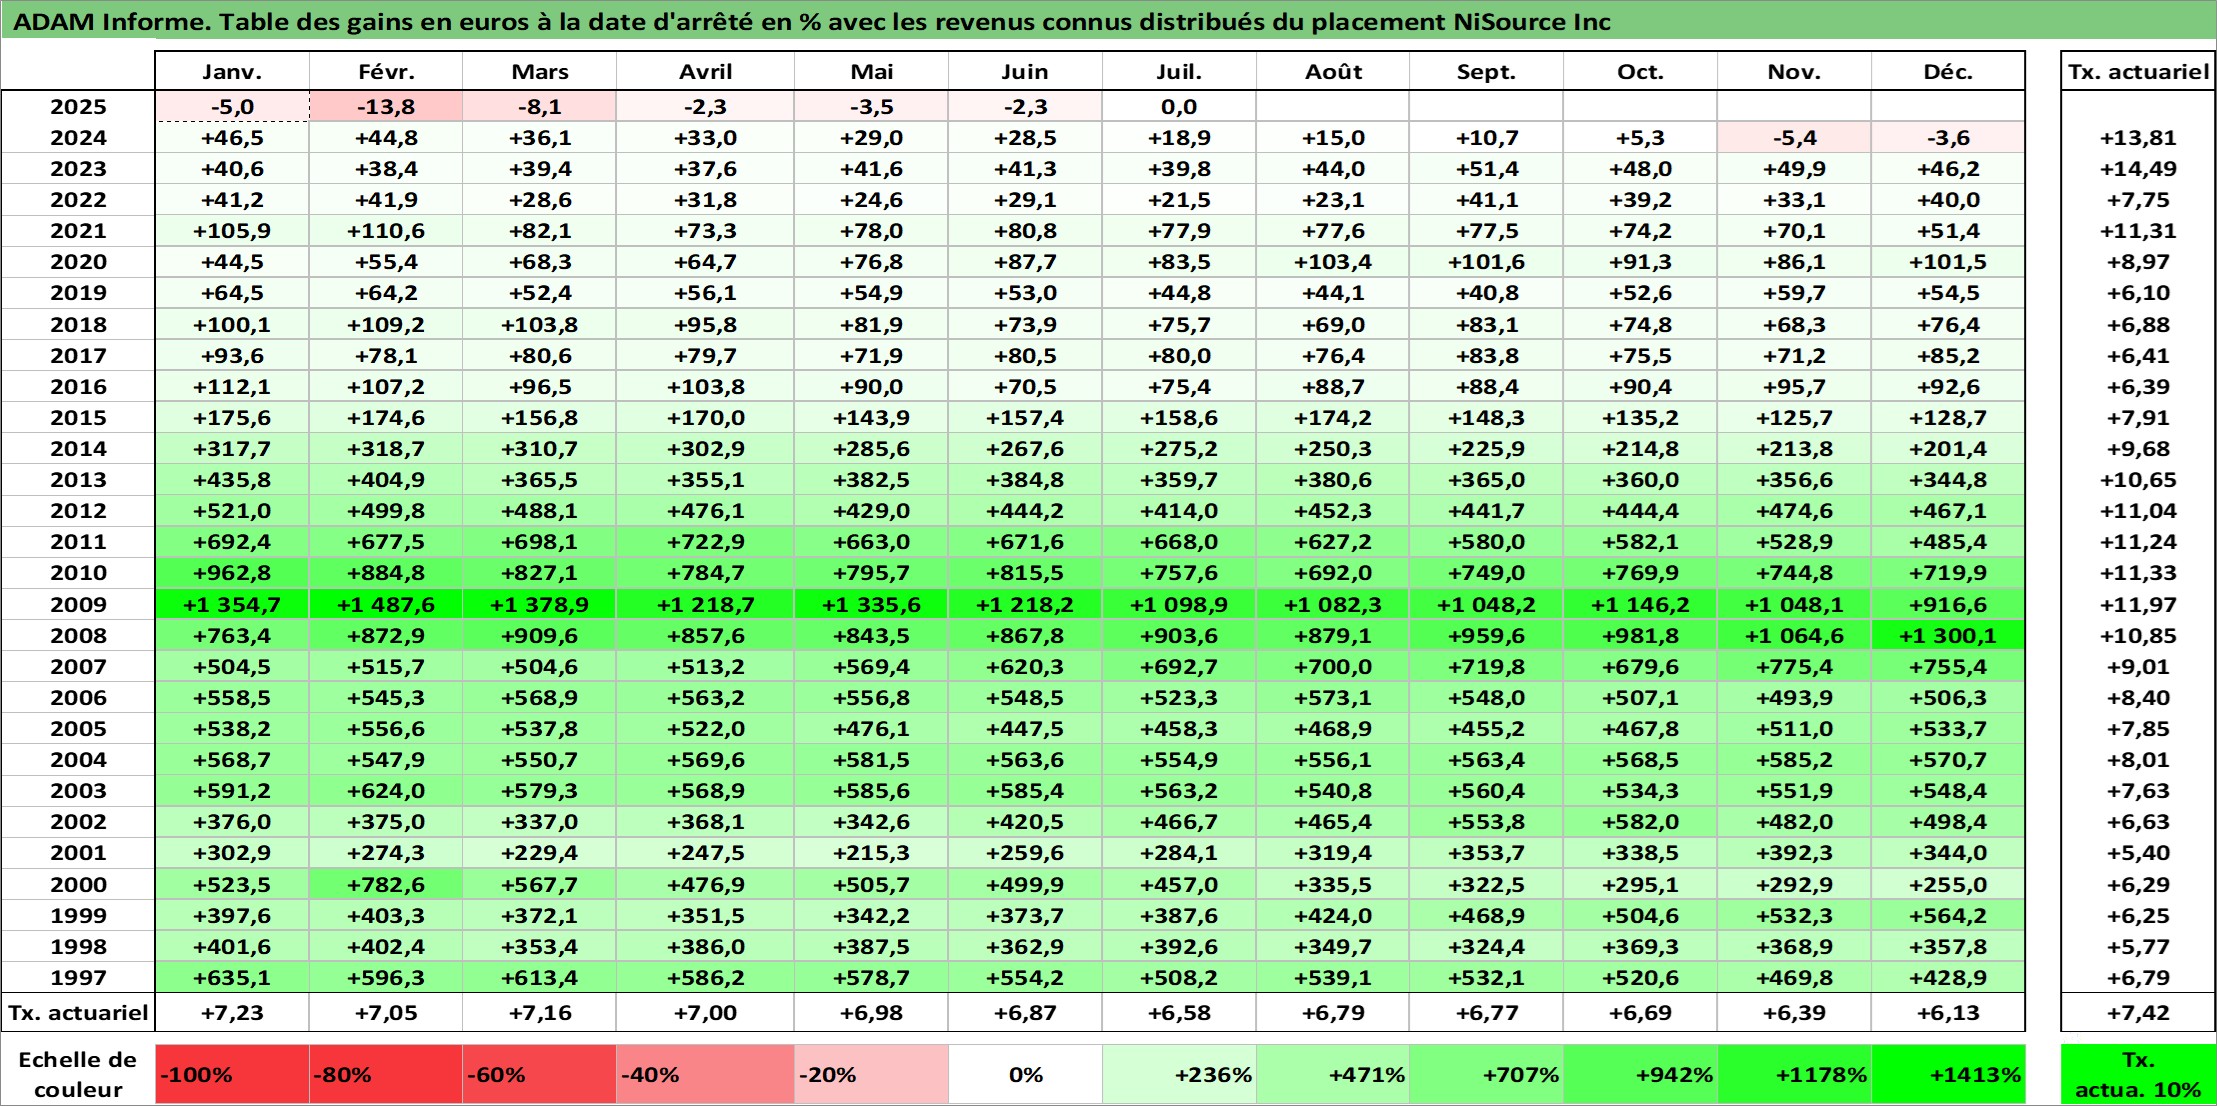Click the 'Tx. actua. 10%' green box
Screen dimensions: 2217x1106
(x=2138, y=1074)
